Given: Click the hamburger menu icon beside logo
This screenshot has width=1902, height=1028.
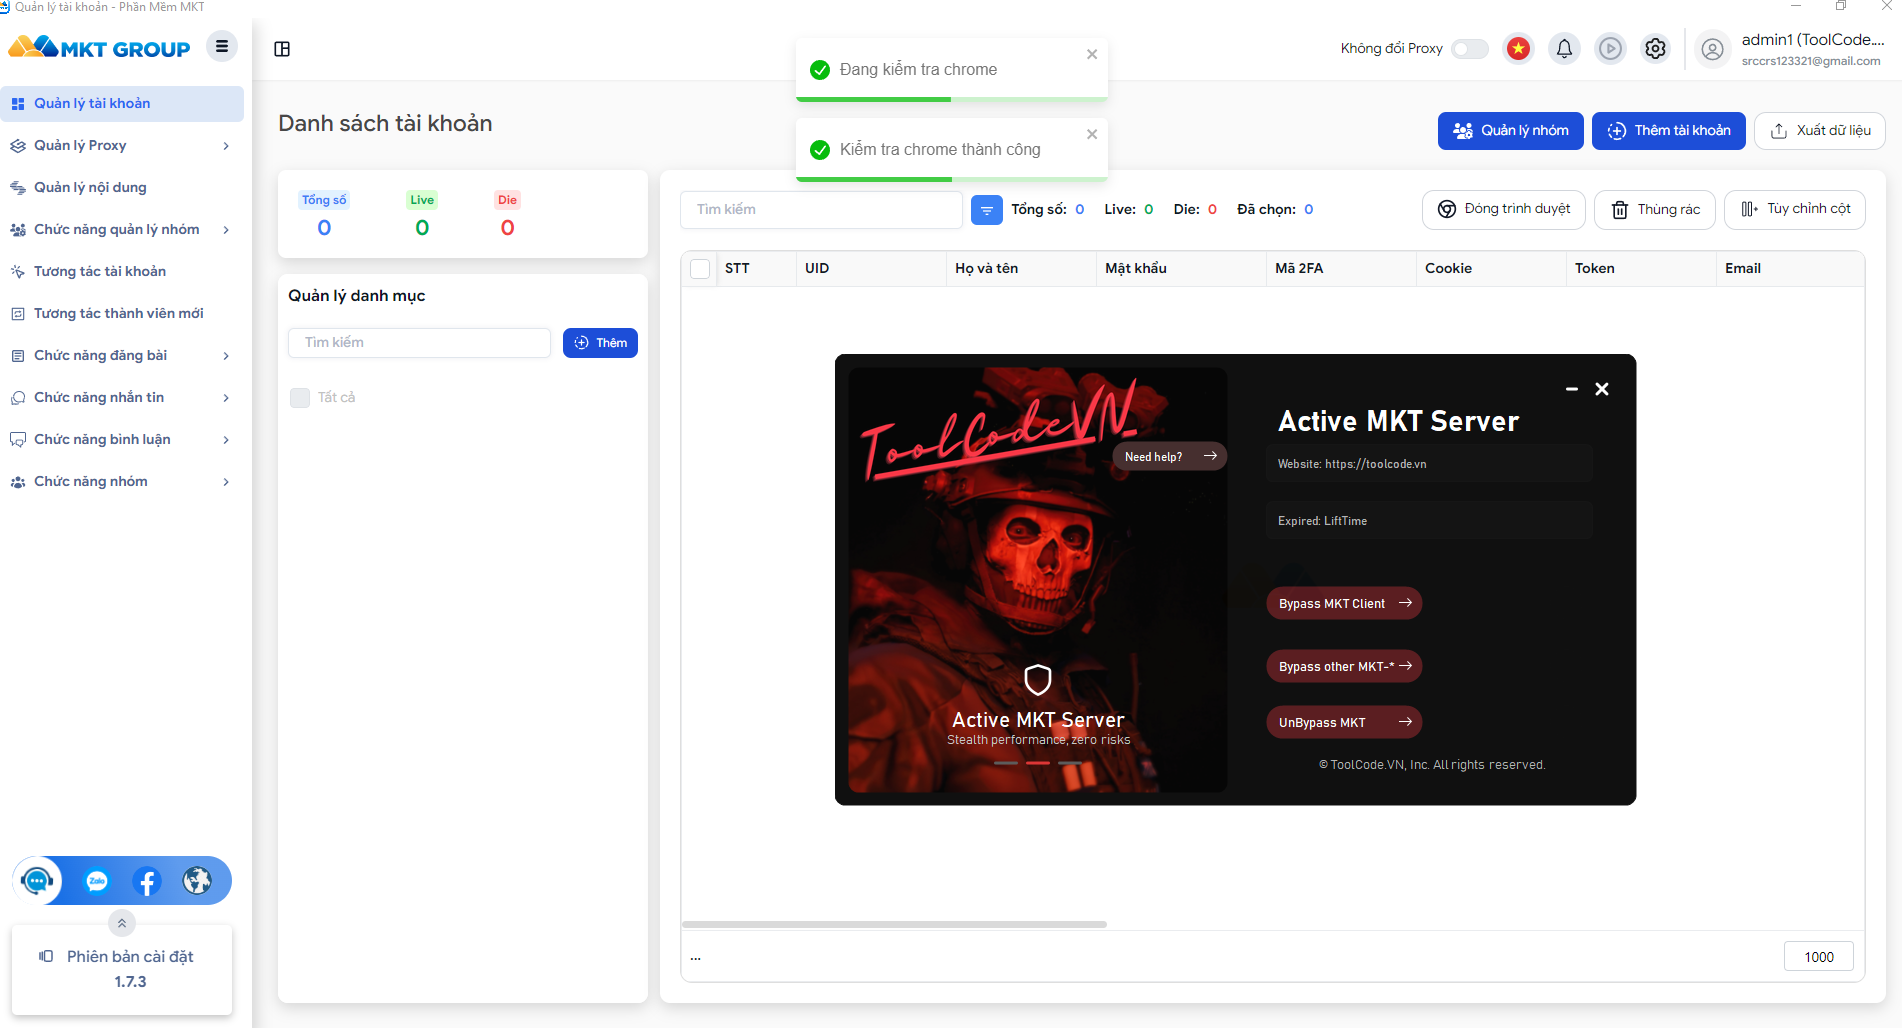Looking at the screenshot, I should pyautogui.click(x=222, y=47).
